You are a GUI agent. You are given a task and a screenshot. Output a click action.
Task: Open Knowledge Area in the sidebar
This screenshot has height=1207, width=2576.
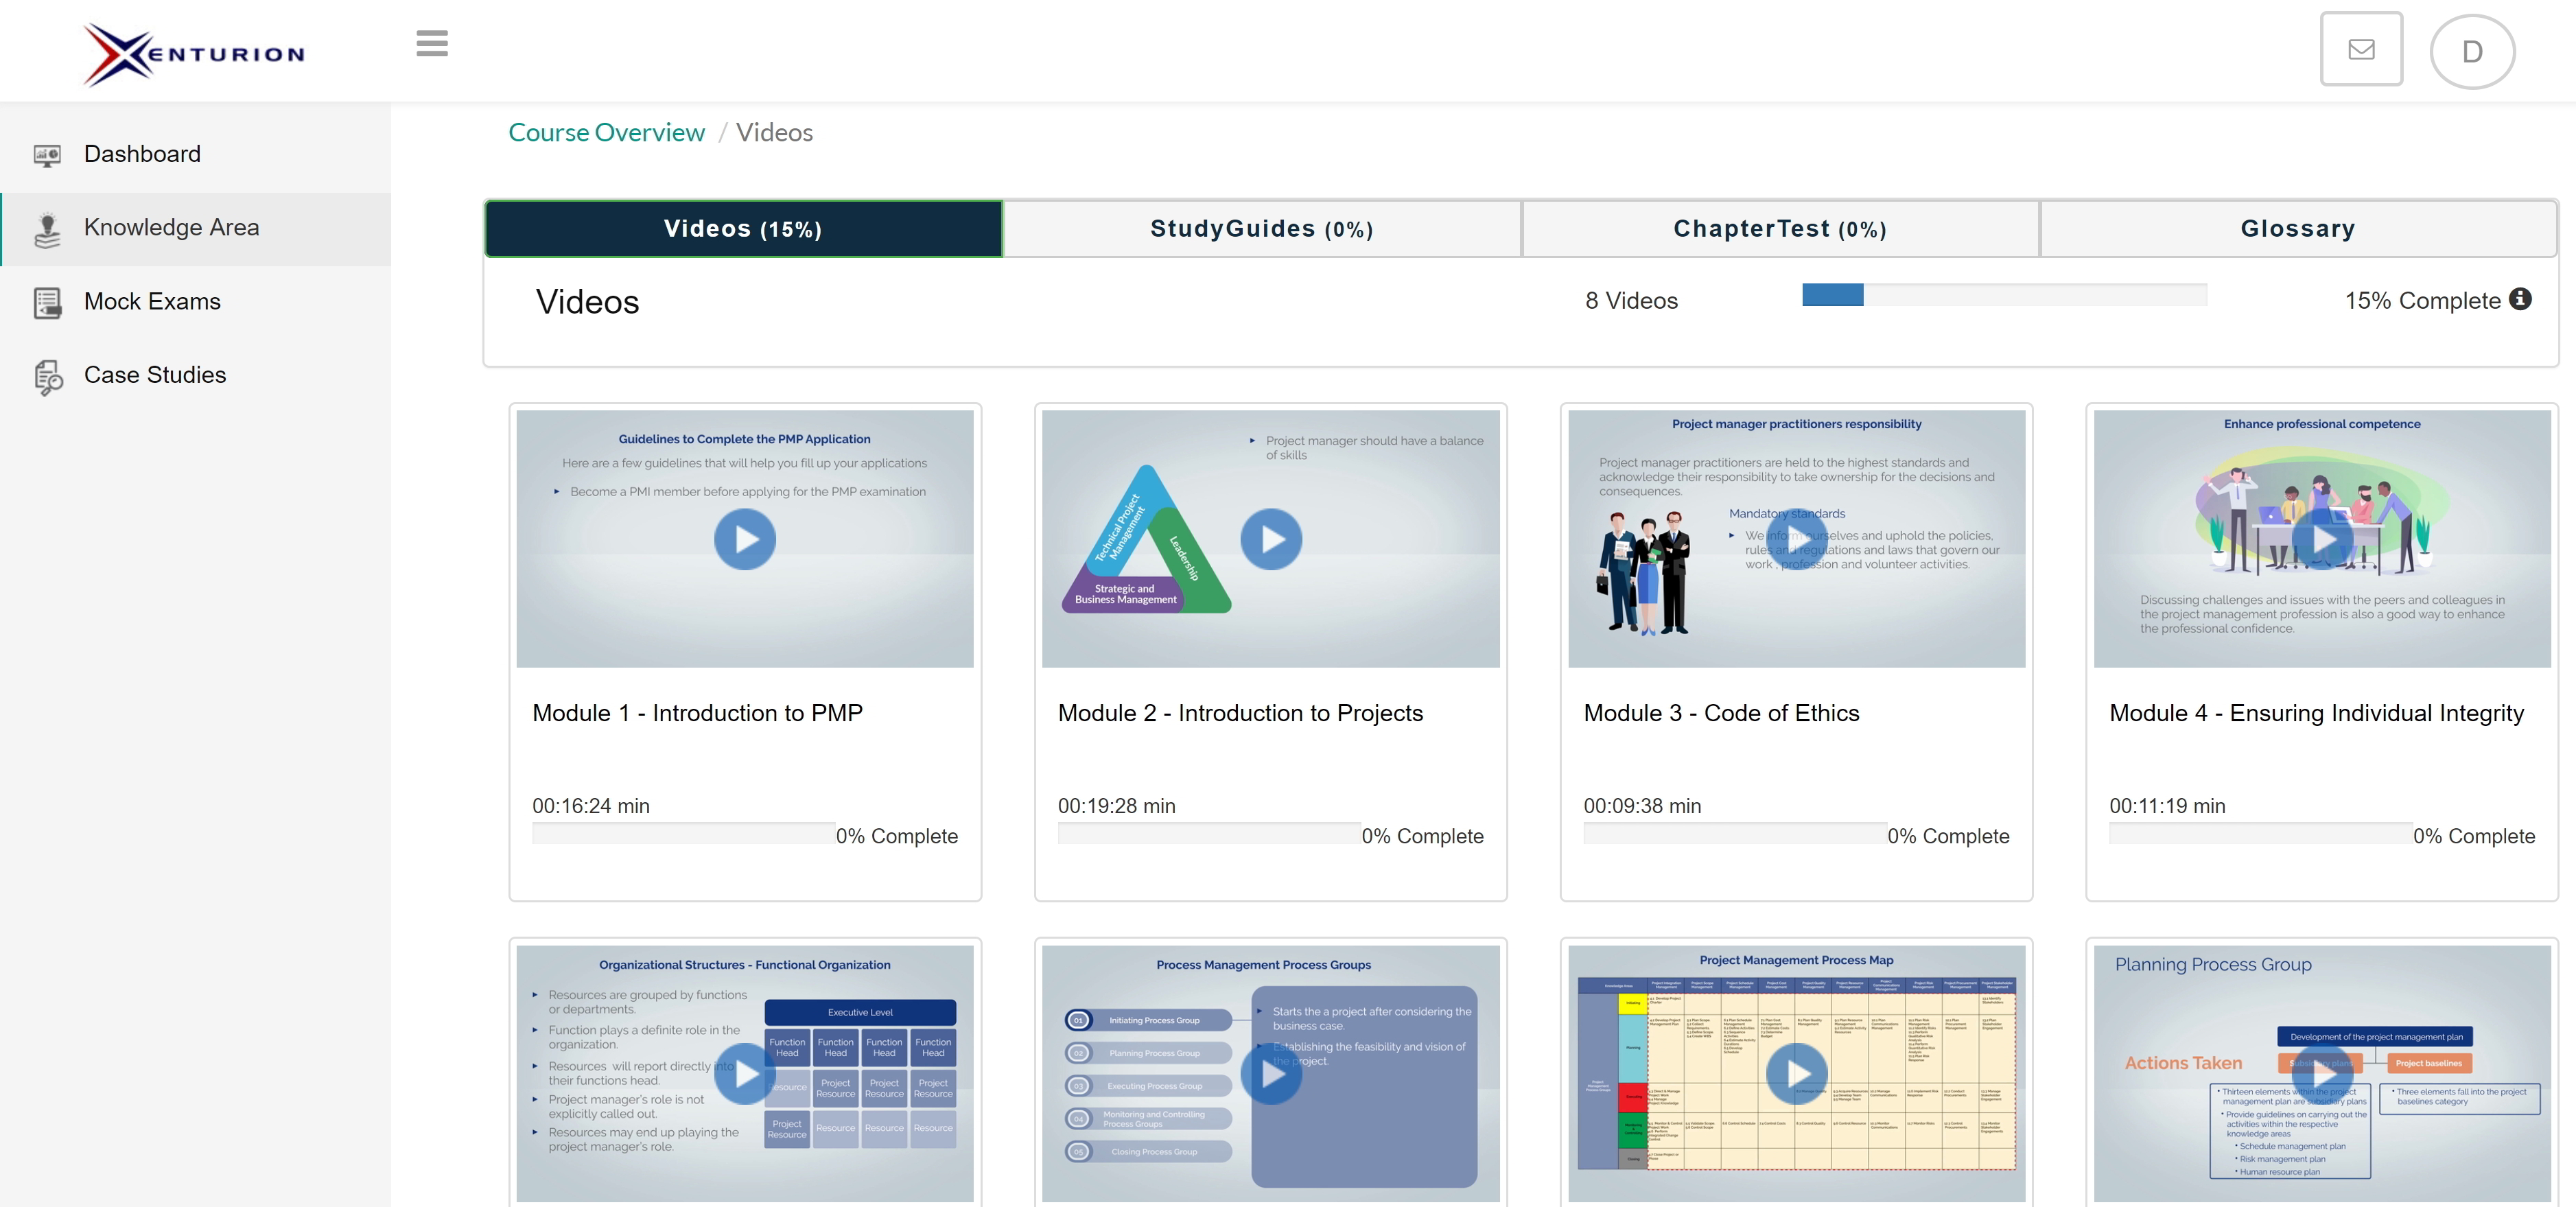[x=171, y=228]
